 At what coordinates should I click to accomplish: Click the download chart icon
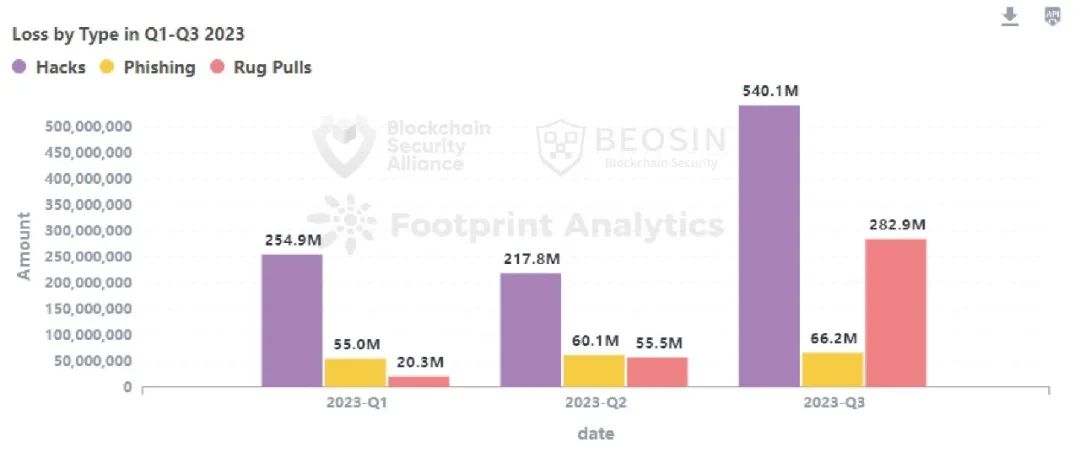[1010, 17]
